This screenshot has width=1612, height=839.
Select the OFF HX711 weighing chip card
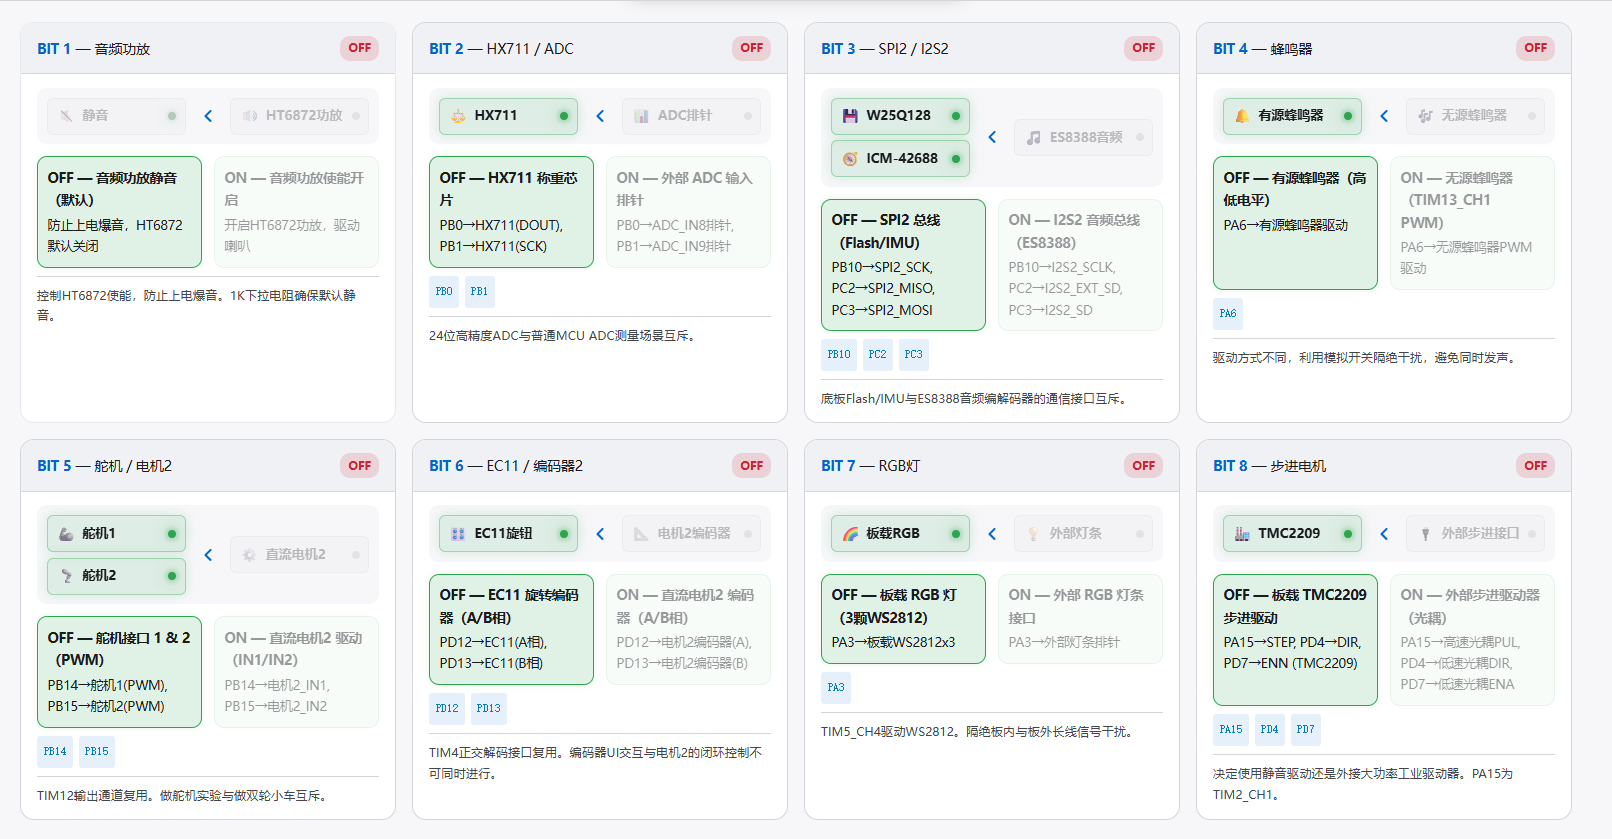click(511, 212)
